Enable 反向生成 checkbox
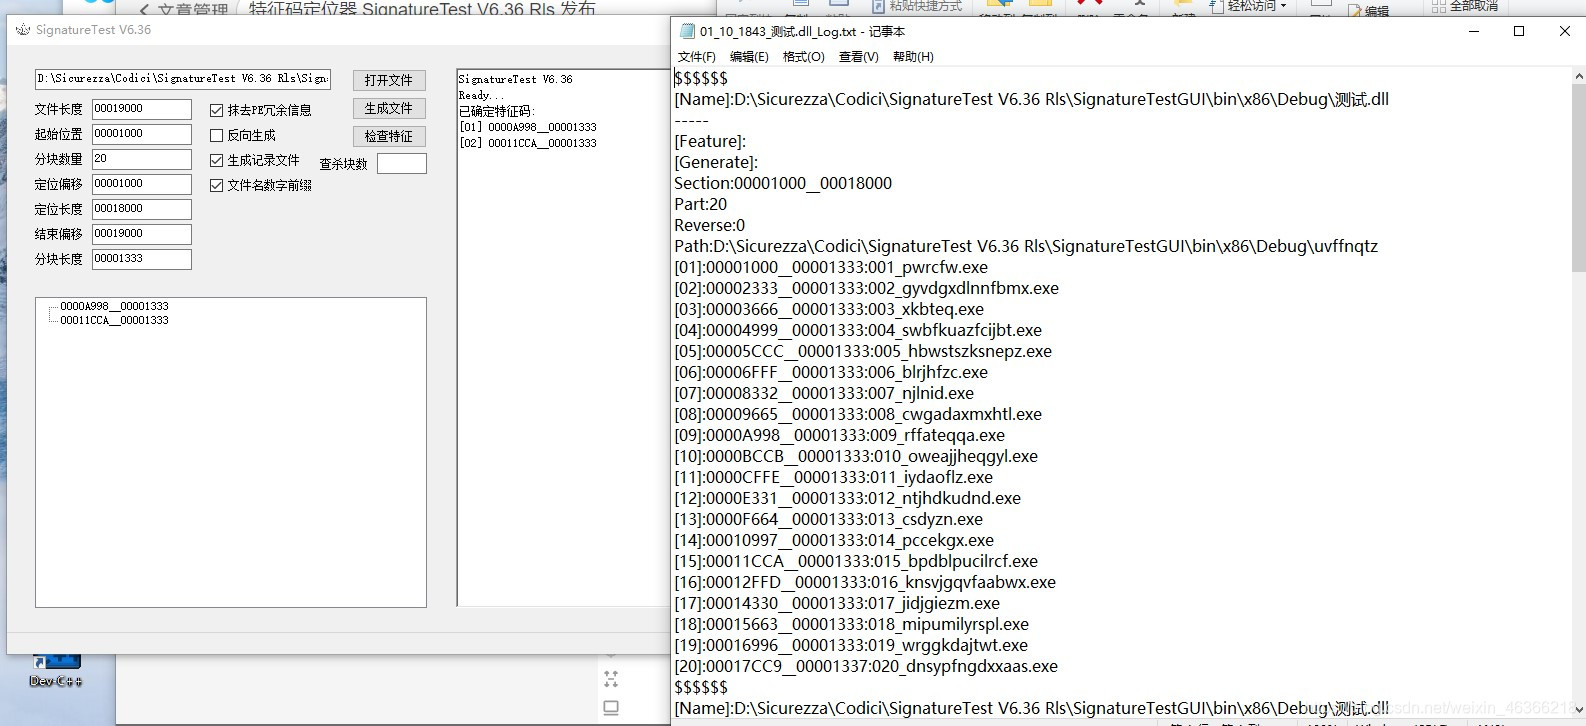Image resolution: width=1586 pixels, height=726 pixels. click(216, 135)
